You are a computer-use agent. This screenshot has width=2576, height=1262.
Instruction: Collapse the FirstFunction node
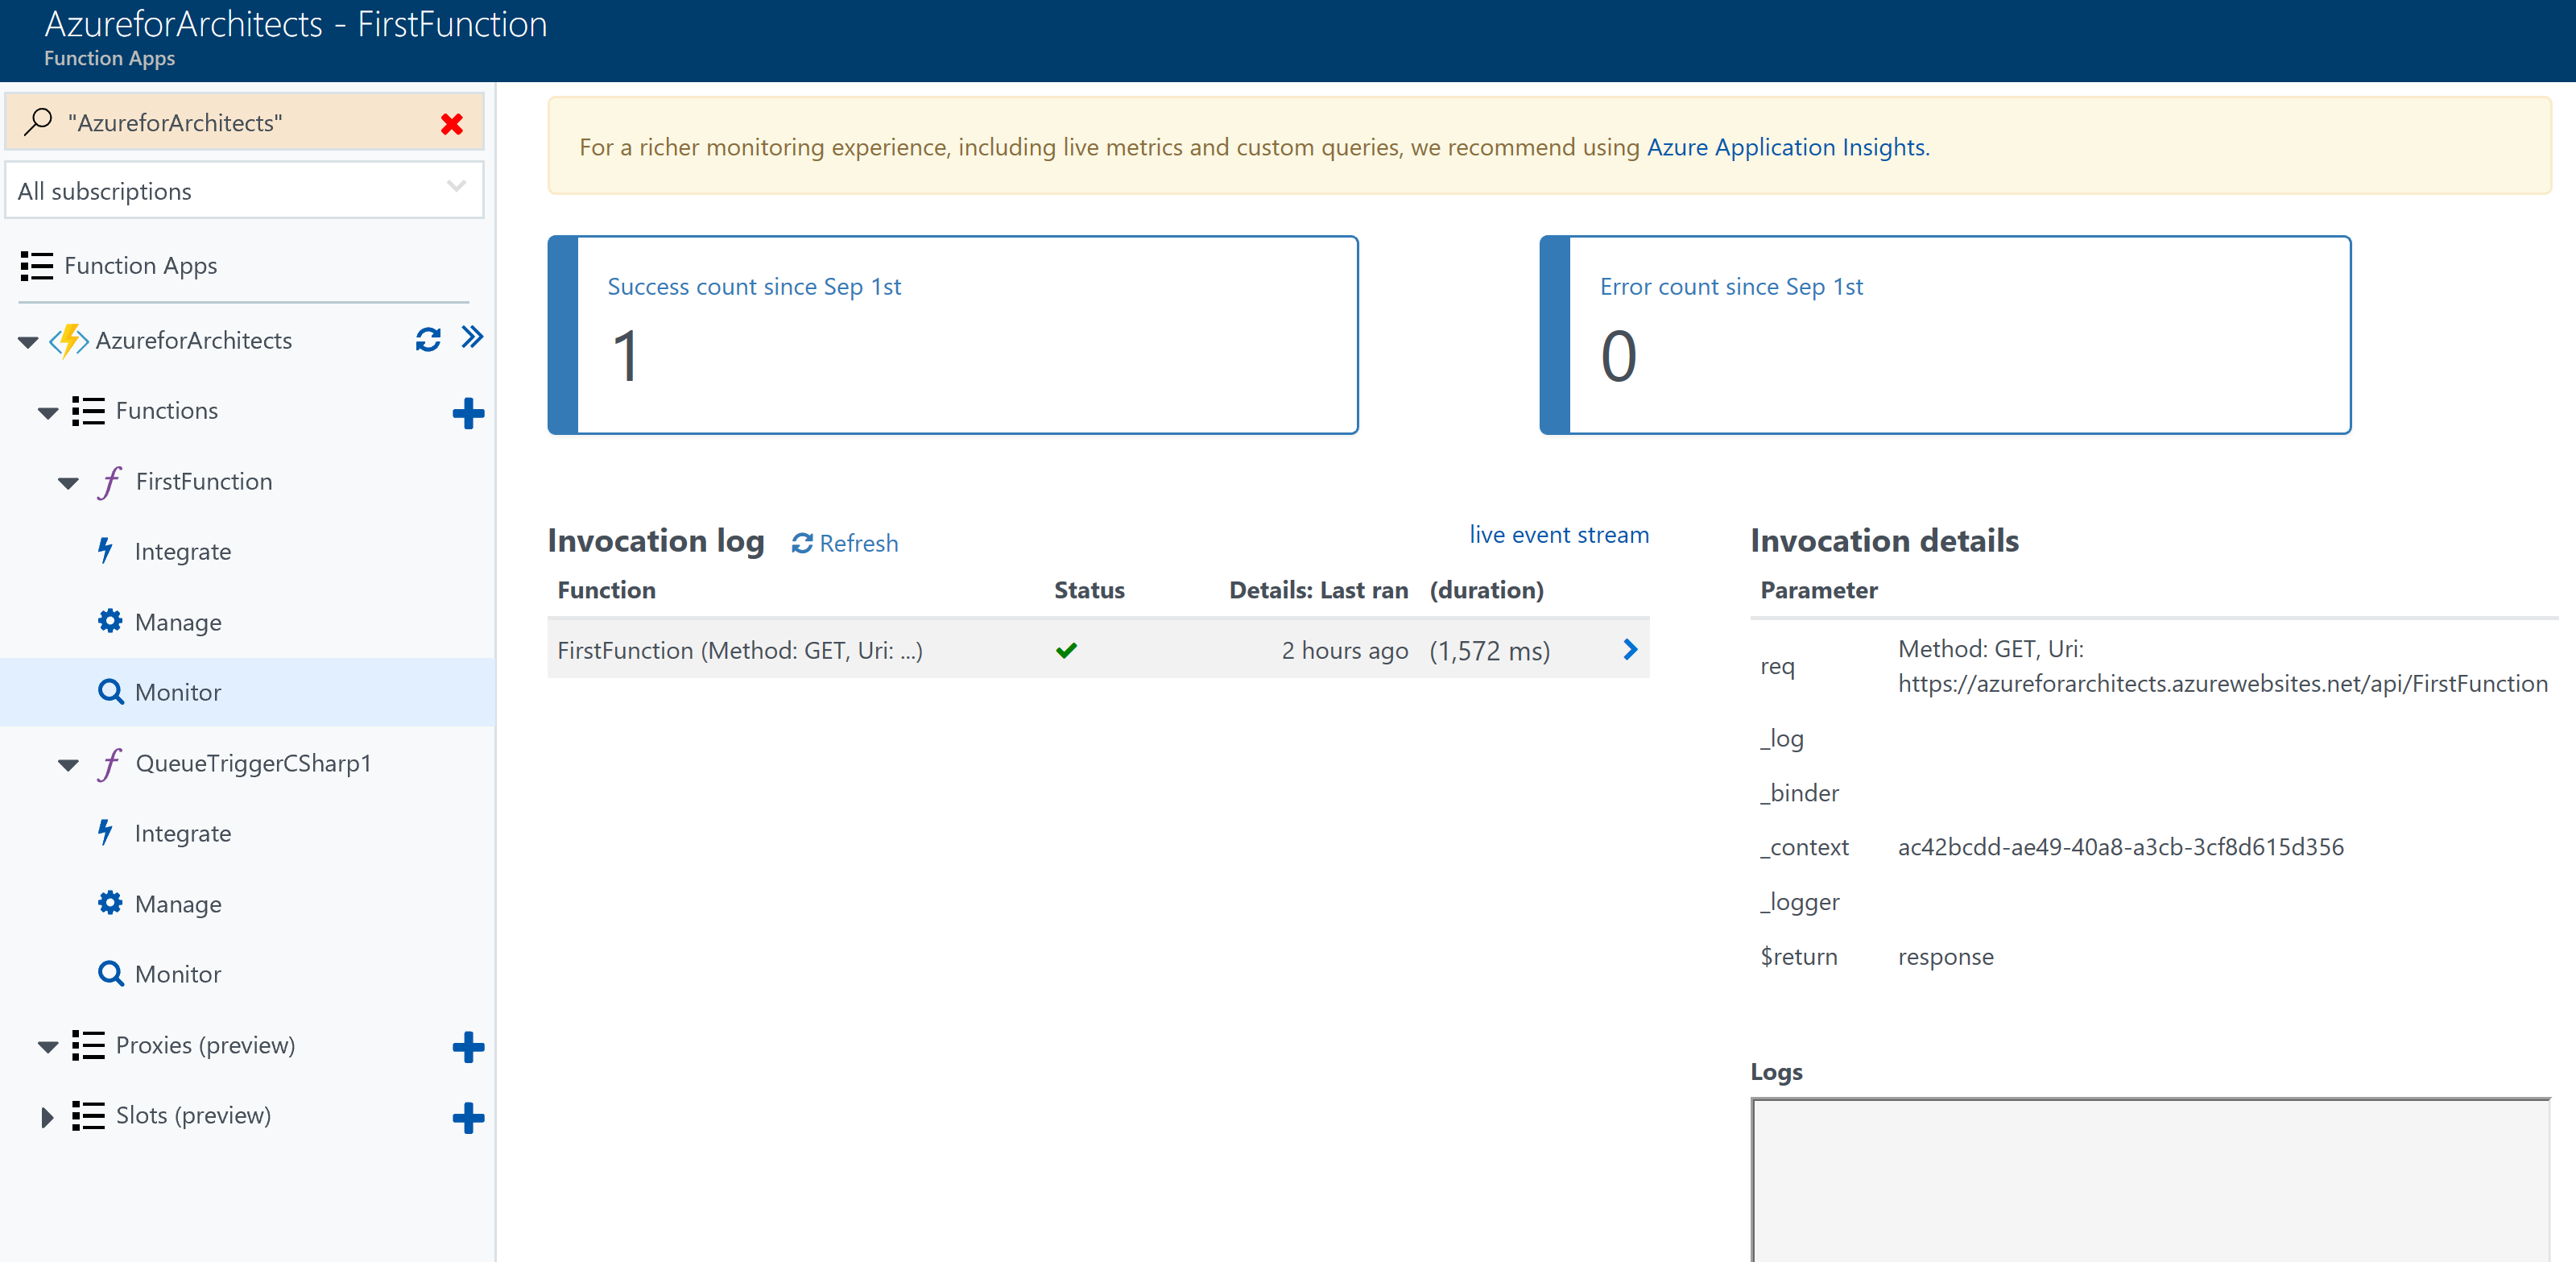[68, 483]
